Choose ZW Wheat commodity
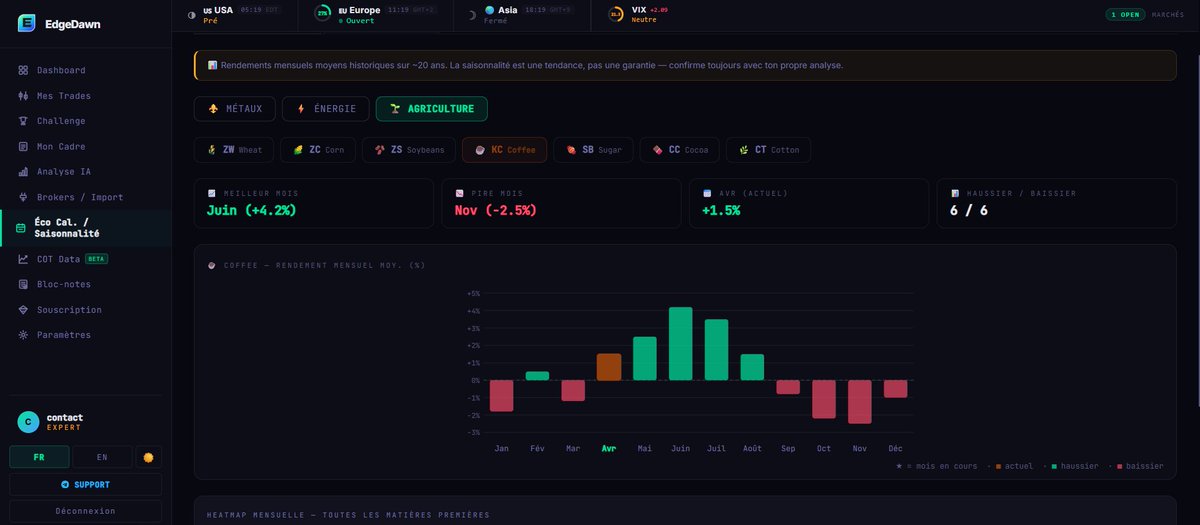Screen dimensions: 1200x525 [234, 150]
